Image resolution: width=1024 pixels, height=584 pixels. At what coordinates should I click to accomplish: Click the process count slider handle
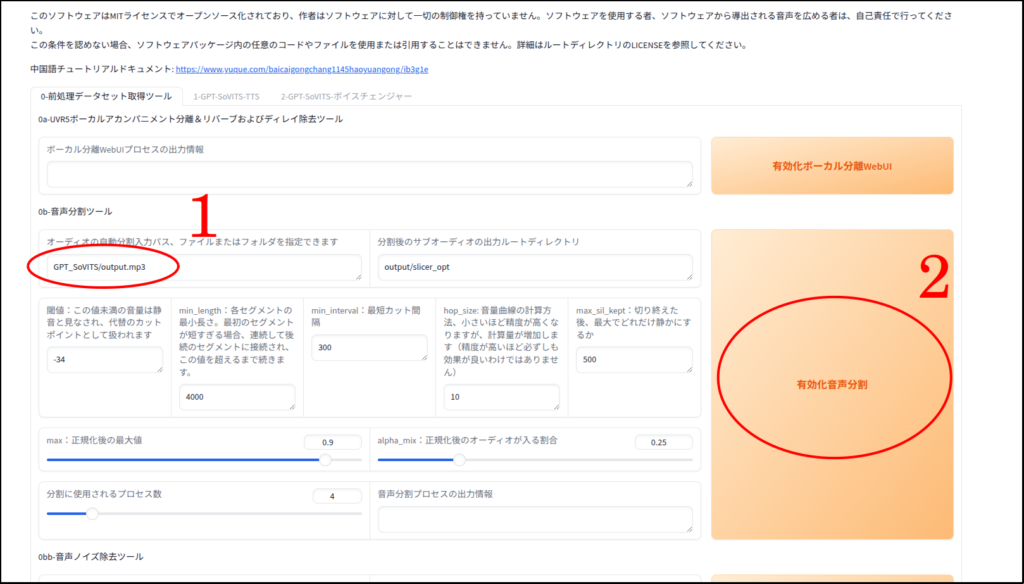(92, 513)
